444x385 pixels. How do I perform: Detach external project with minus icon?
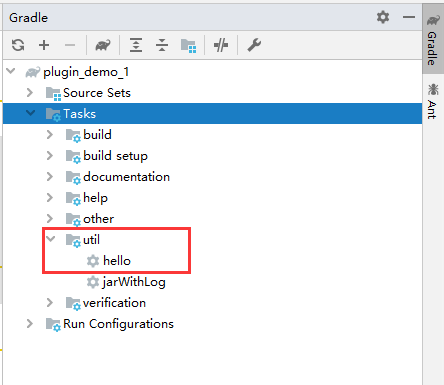(70, 45)
